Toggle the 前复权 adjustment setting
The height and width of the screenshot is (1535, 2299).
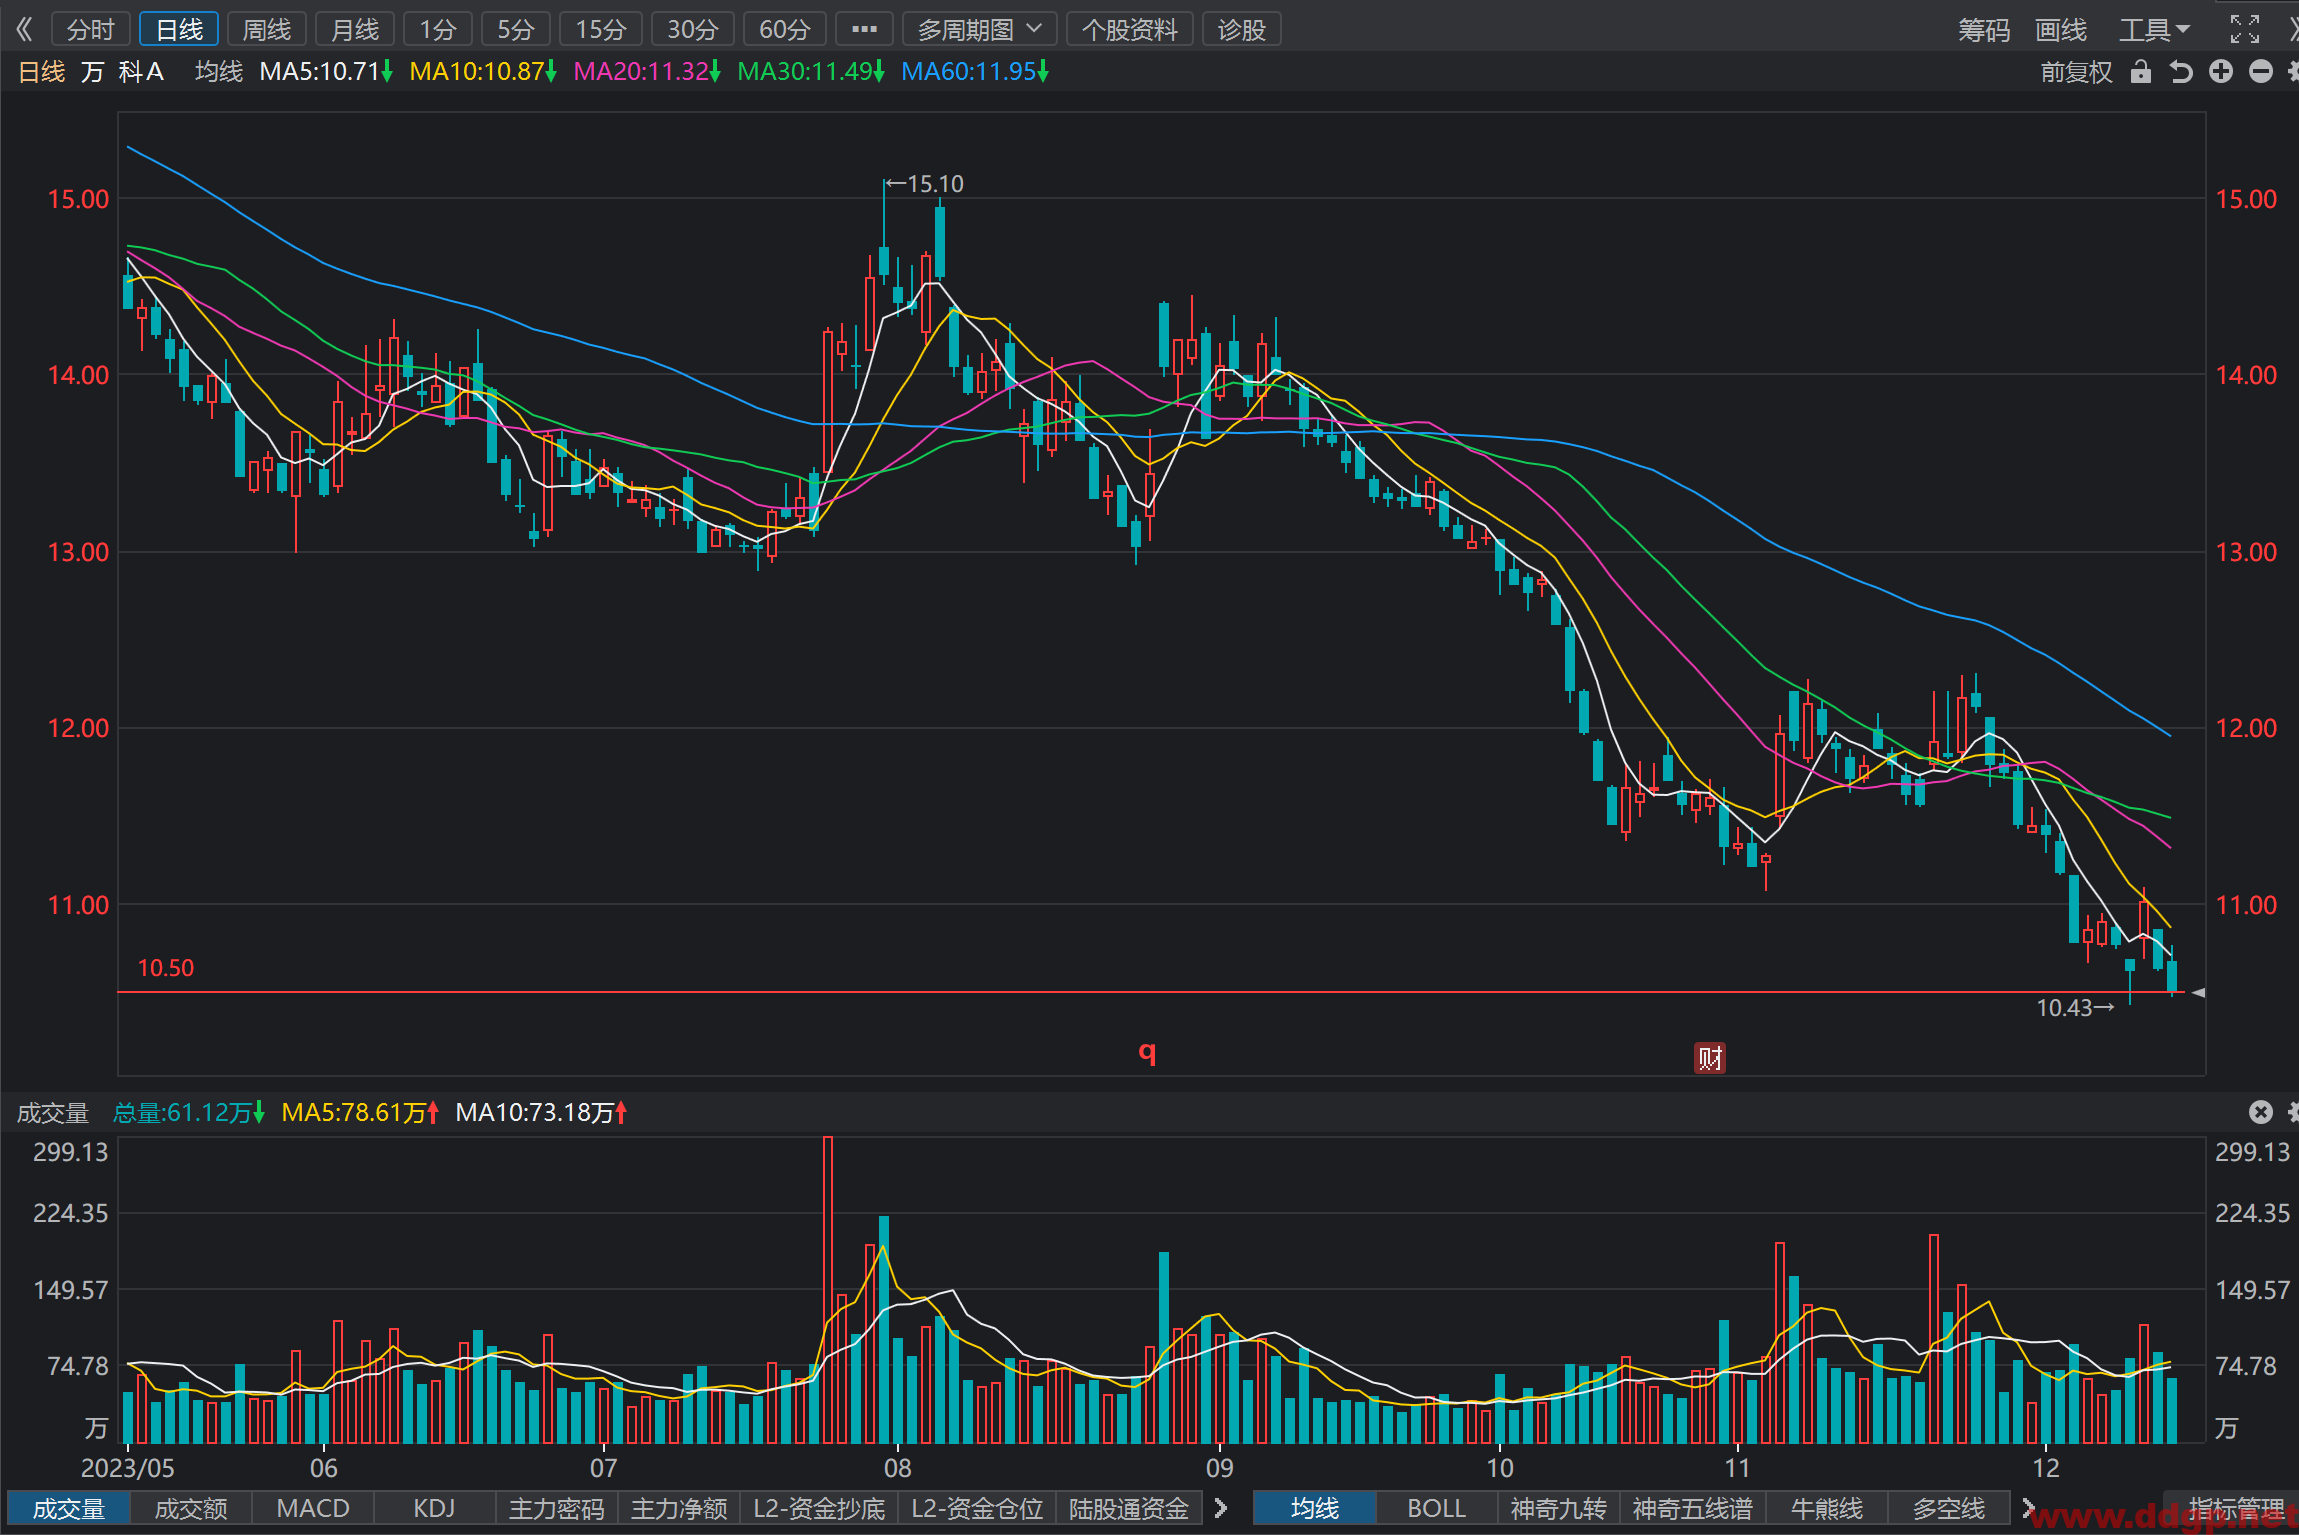pyautogui.click(x=2077, y=72)
